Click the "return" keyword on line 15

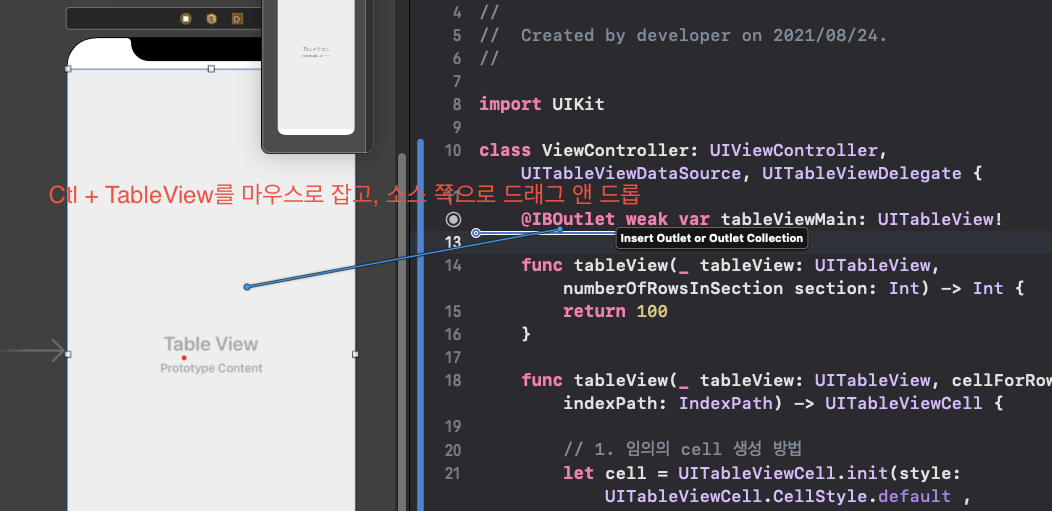point(594,311)
